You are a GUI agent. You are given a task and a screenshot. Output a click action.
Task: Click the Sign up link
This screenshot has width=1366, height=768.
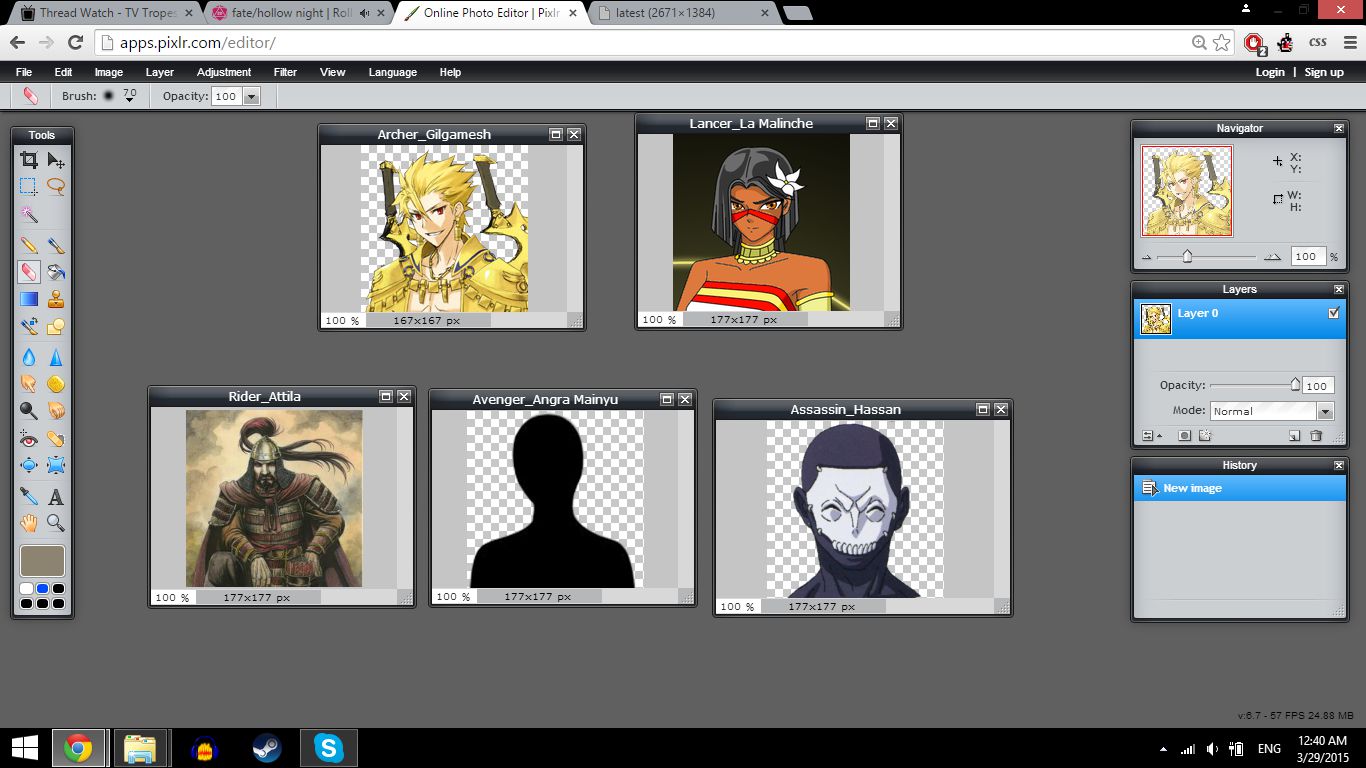(1324, 72)
